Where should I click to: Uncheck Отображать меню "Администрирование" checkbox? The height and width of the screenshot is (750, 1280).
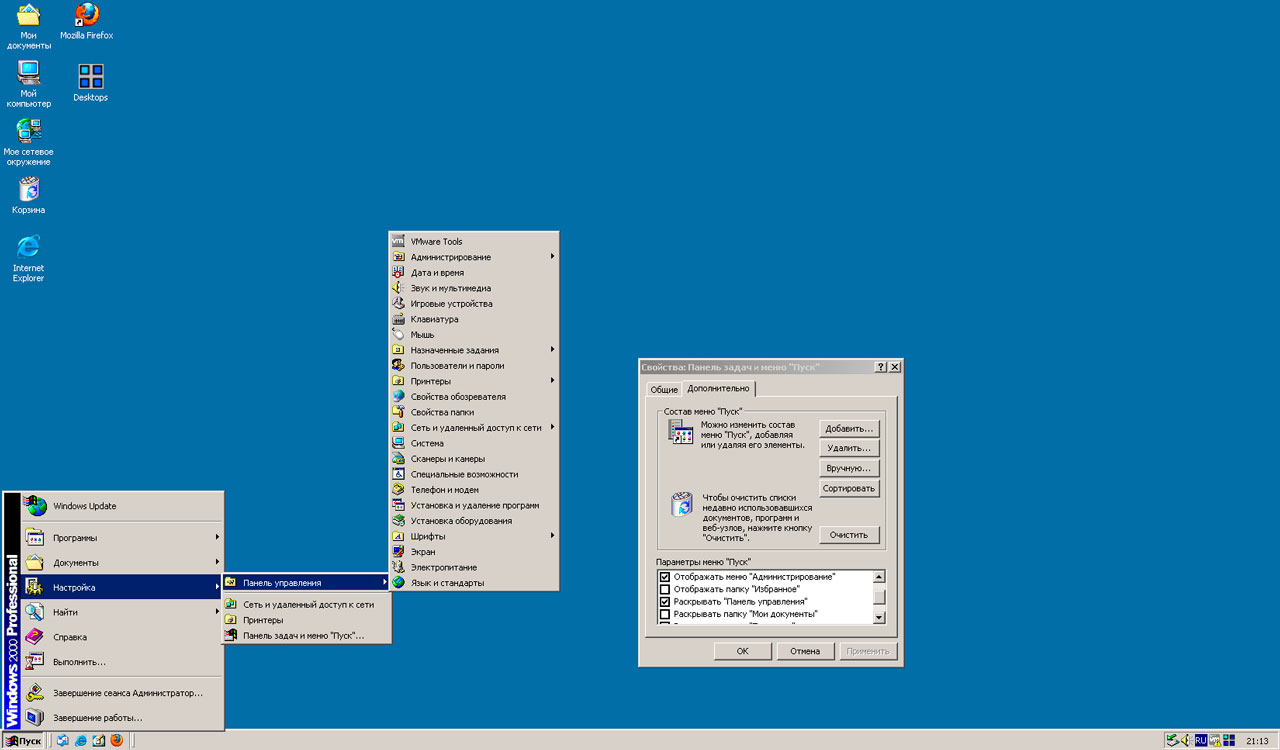[x=665, y=577]
